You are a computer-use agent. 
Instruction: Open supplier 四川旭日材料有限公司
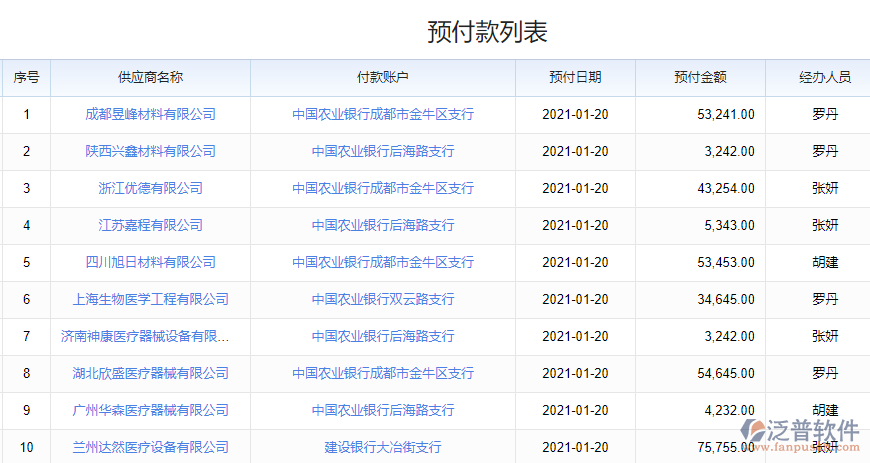click(x=150, y=262)
